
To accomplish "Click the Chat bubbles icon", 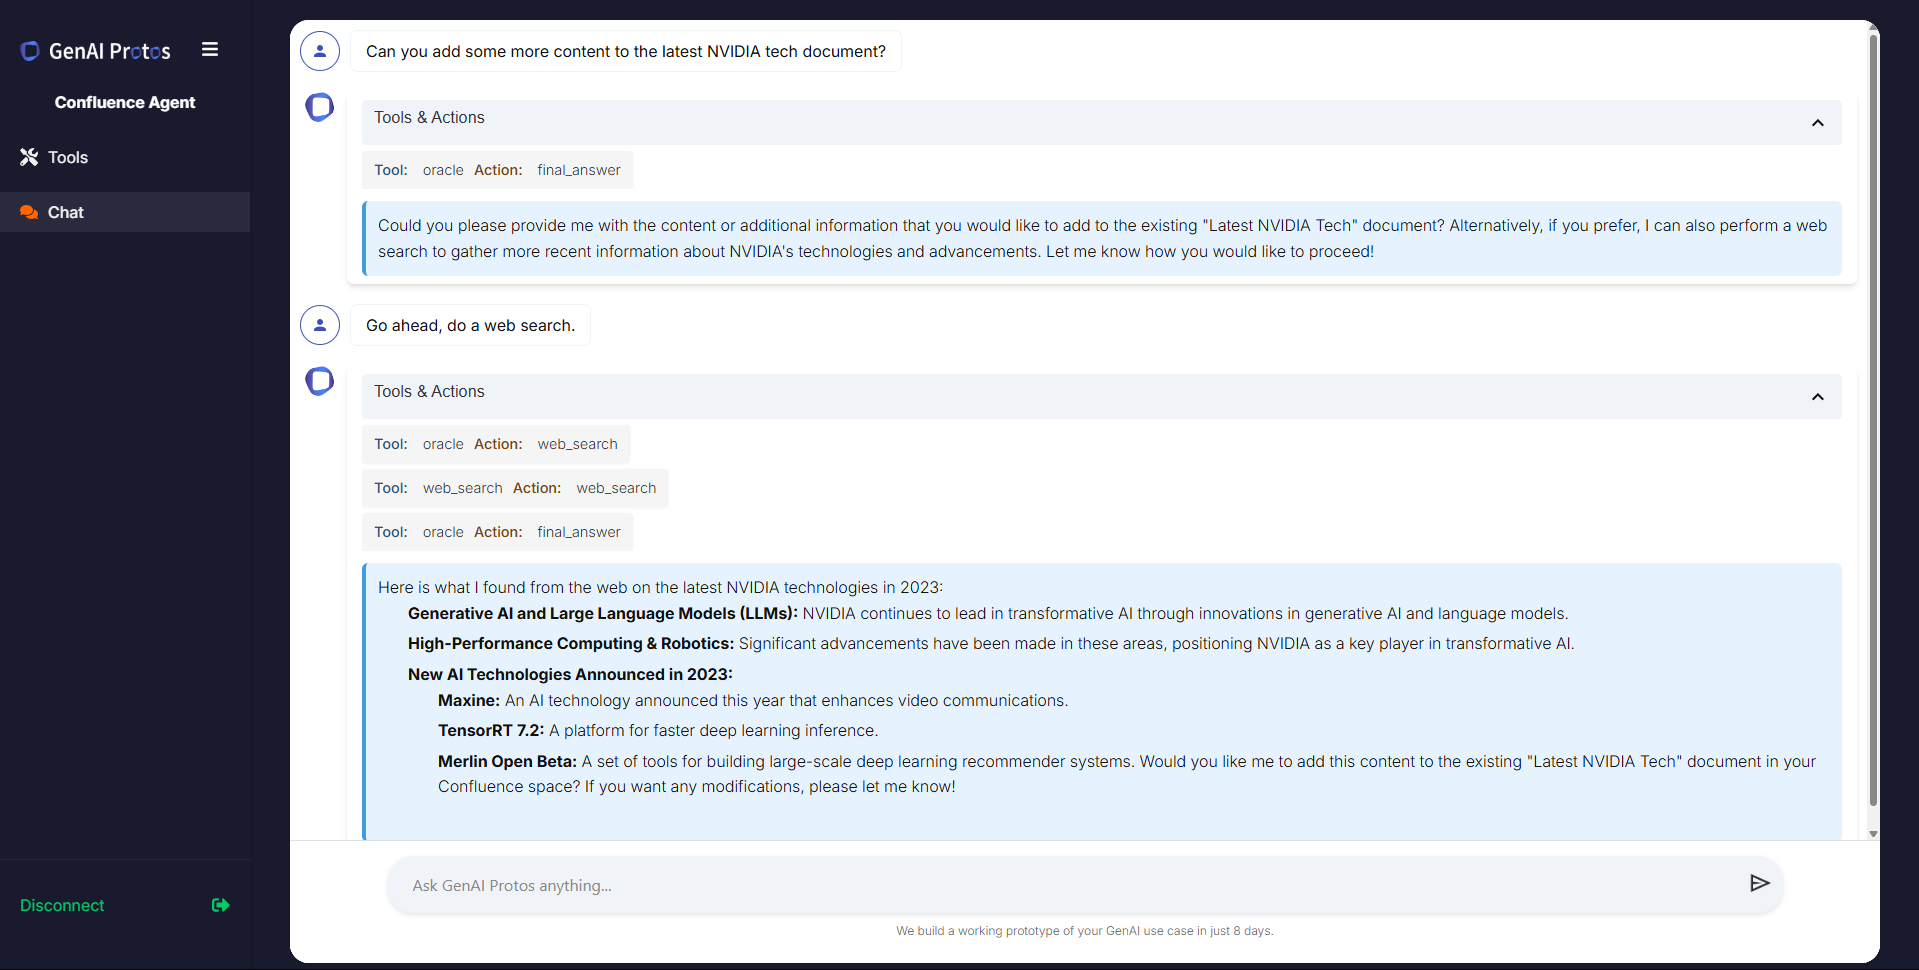I will point(29,212).
